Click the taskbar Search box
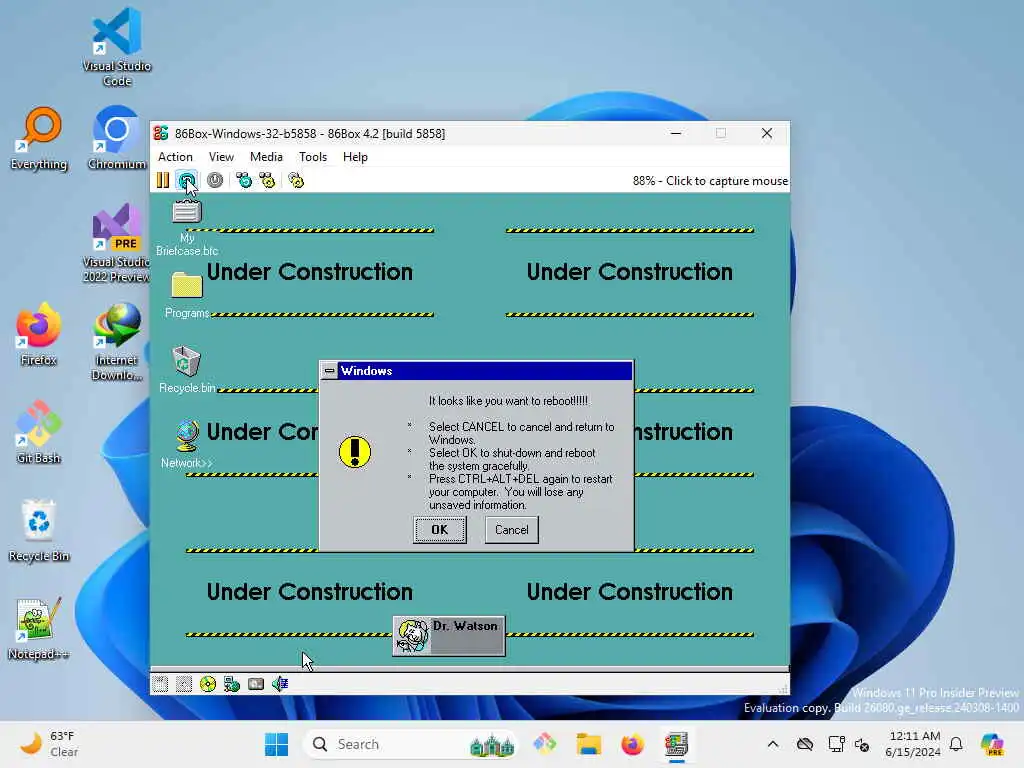The height and width of the screenshot is (768, 1024). (x=411, y=744)
